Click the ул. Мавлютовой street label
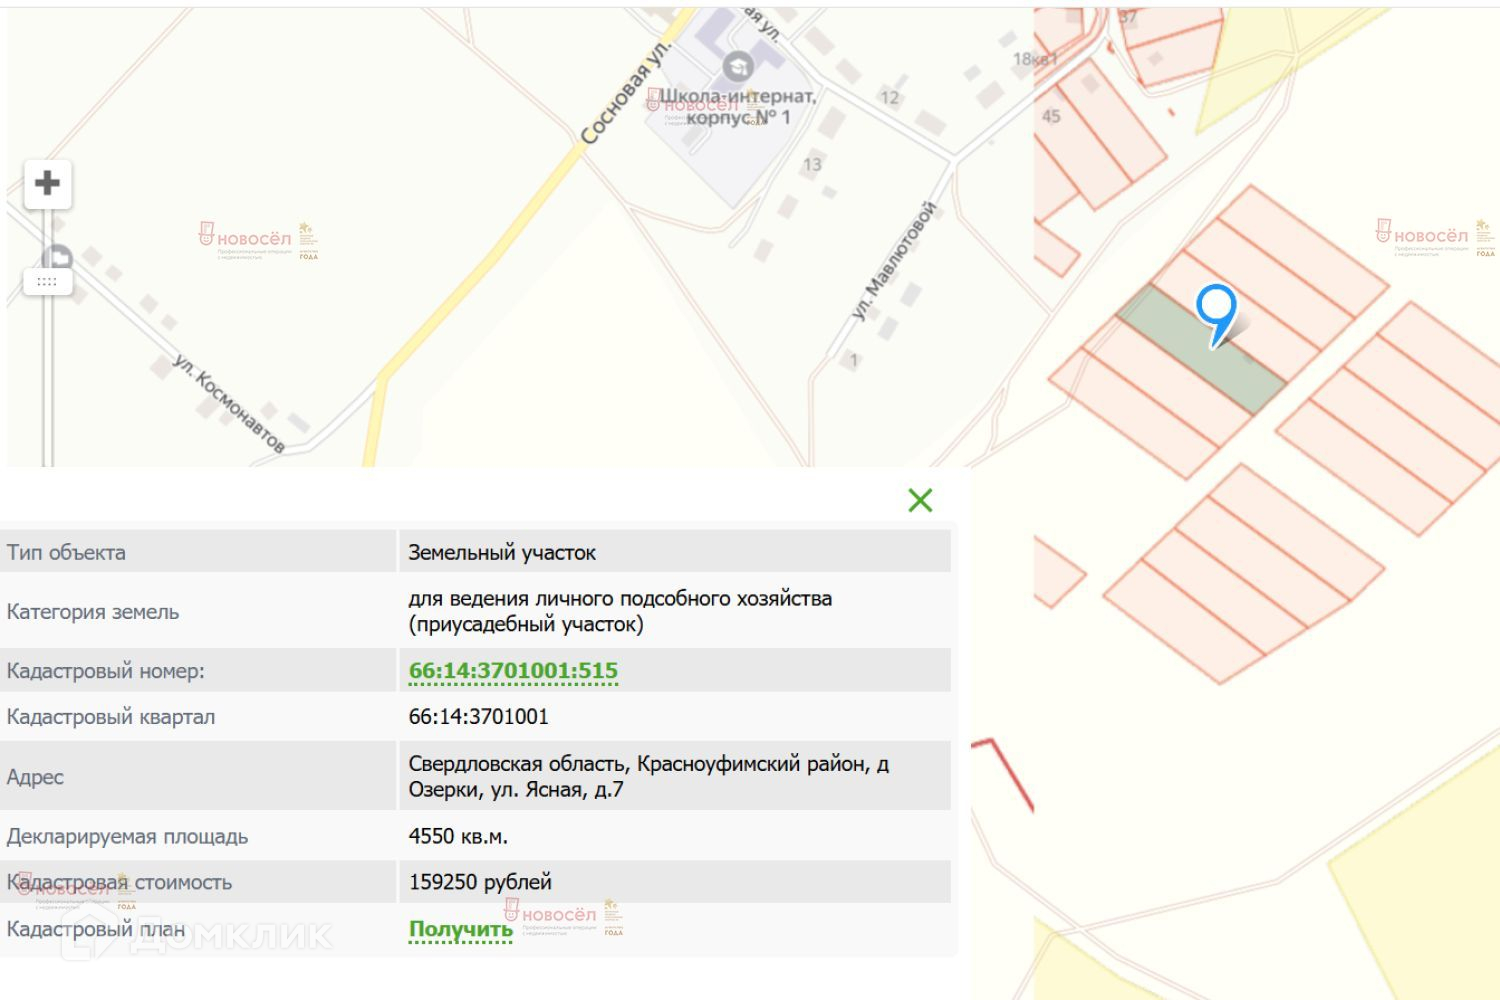This screenshot has height=1000, width=1500. (894, 262)
